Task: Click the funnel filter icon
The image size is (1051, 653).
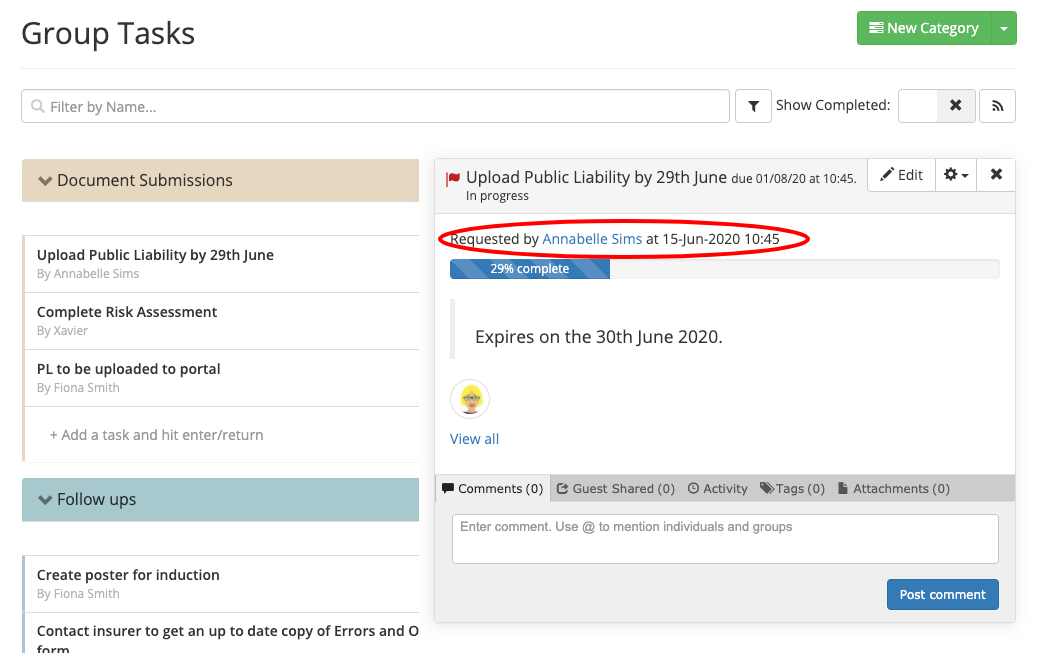Action: (753, 107)
